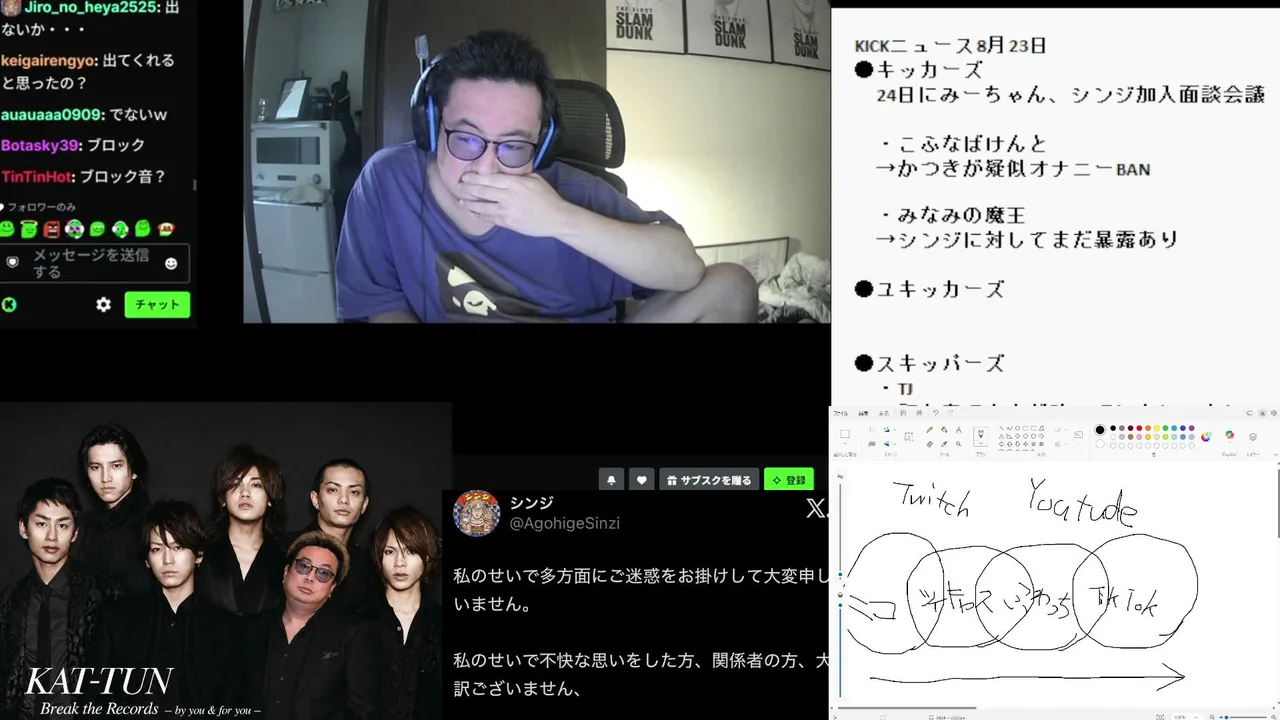Image resolution: width=1280 pixels, height=720 pixels.
Task: Pick the red color in the Paint palette
Action: pos(1140,428)
